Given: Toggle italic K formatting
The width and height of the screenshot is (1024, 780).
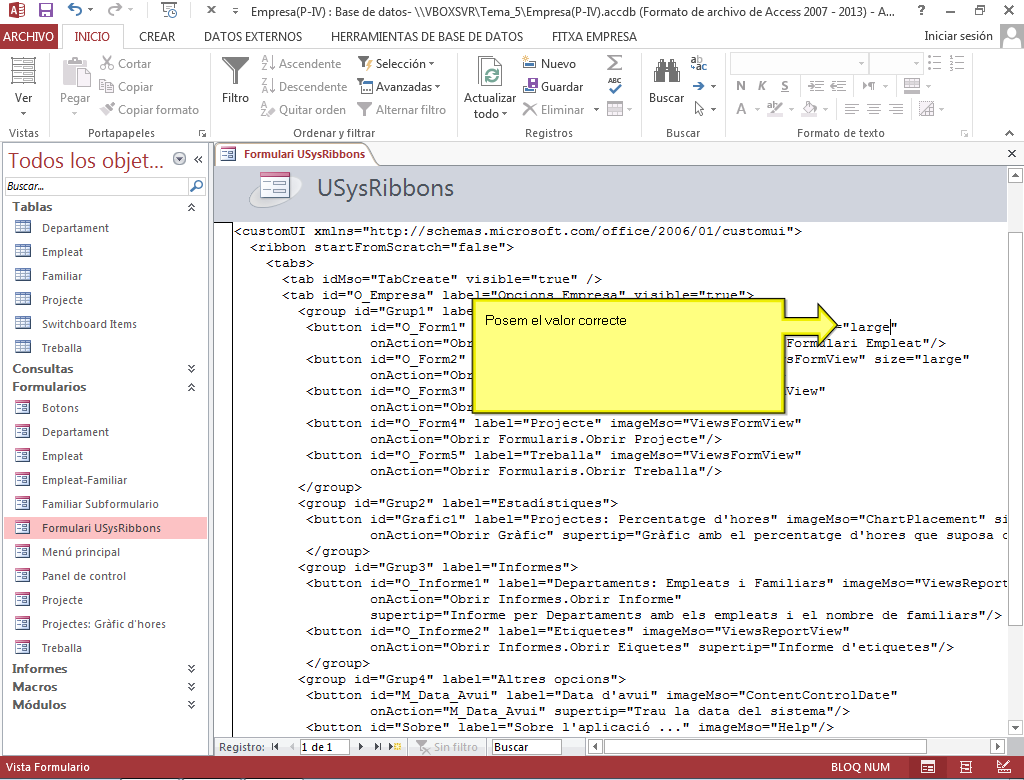Looking at the screenshot, I should [762, 86].
